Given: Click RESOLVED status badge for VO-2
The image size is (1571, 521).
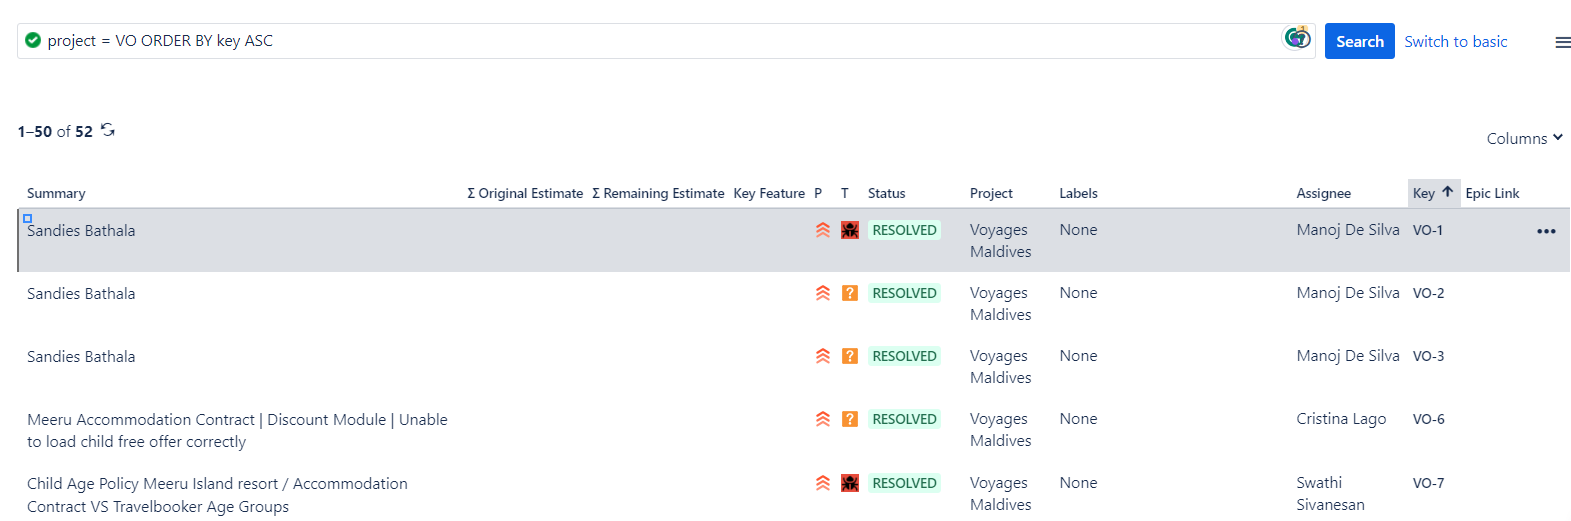Looking at the screenshot, I should [904, 293].
